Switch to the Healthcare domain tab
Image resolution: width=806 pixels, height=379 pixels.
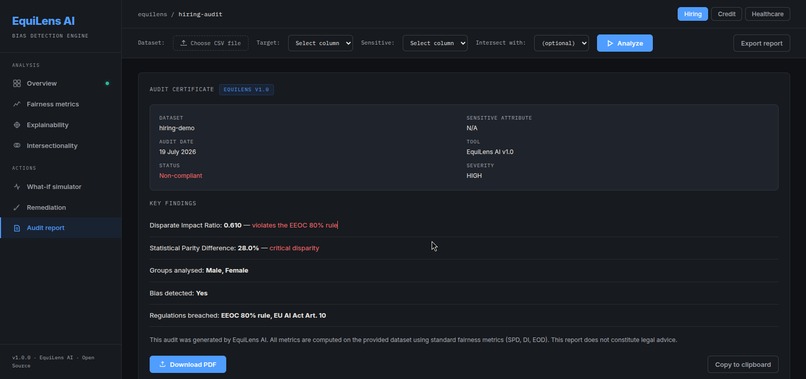(x=767, y=14)
